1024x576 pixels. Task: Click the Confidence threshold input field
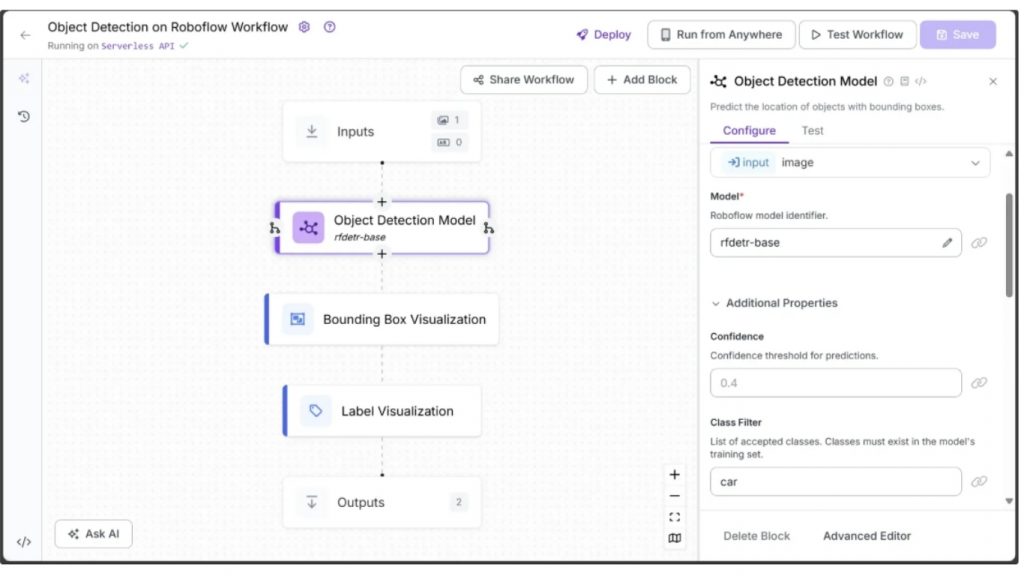[835, 383]
